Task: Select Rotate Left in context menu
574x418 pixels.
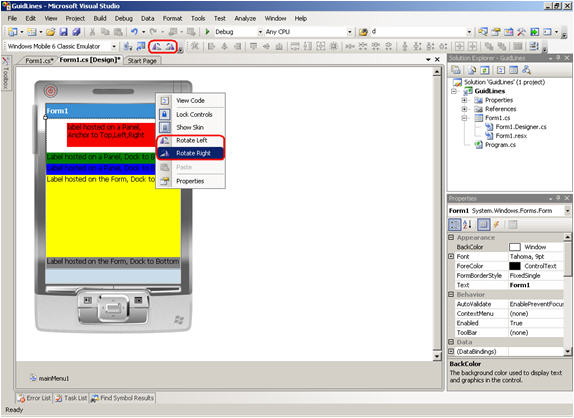Action: click(191, 141)
